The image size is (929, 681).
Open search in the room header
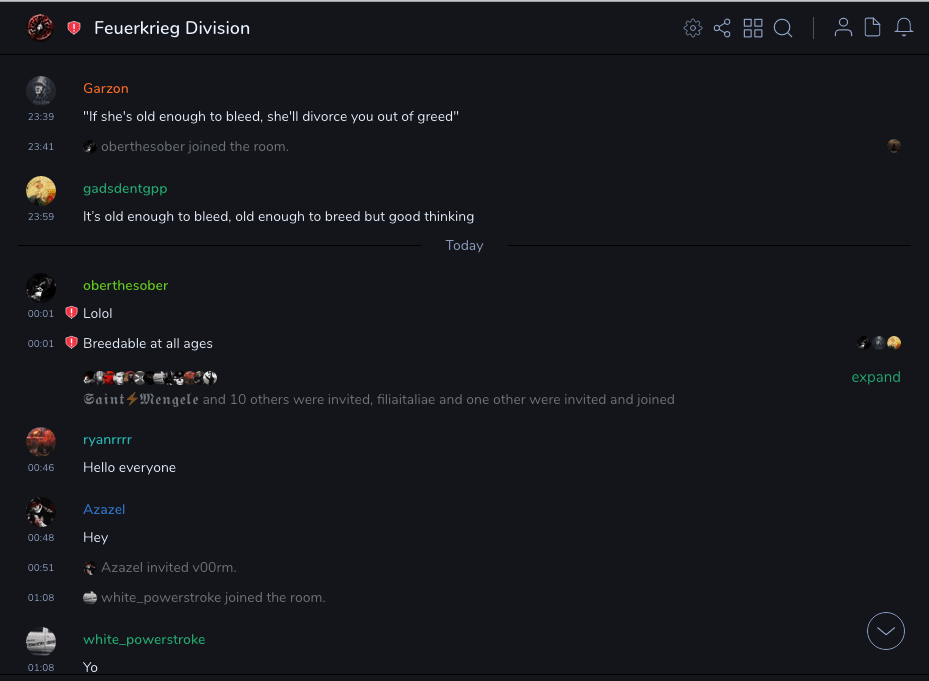point(783,28)
